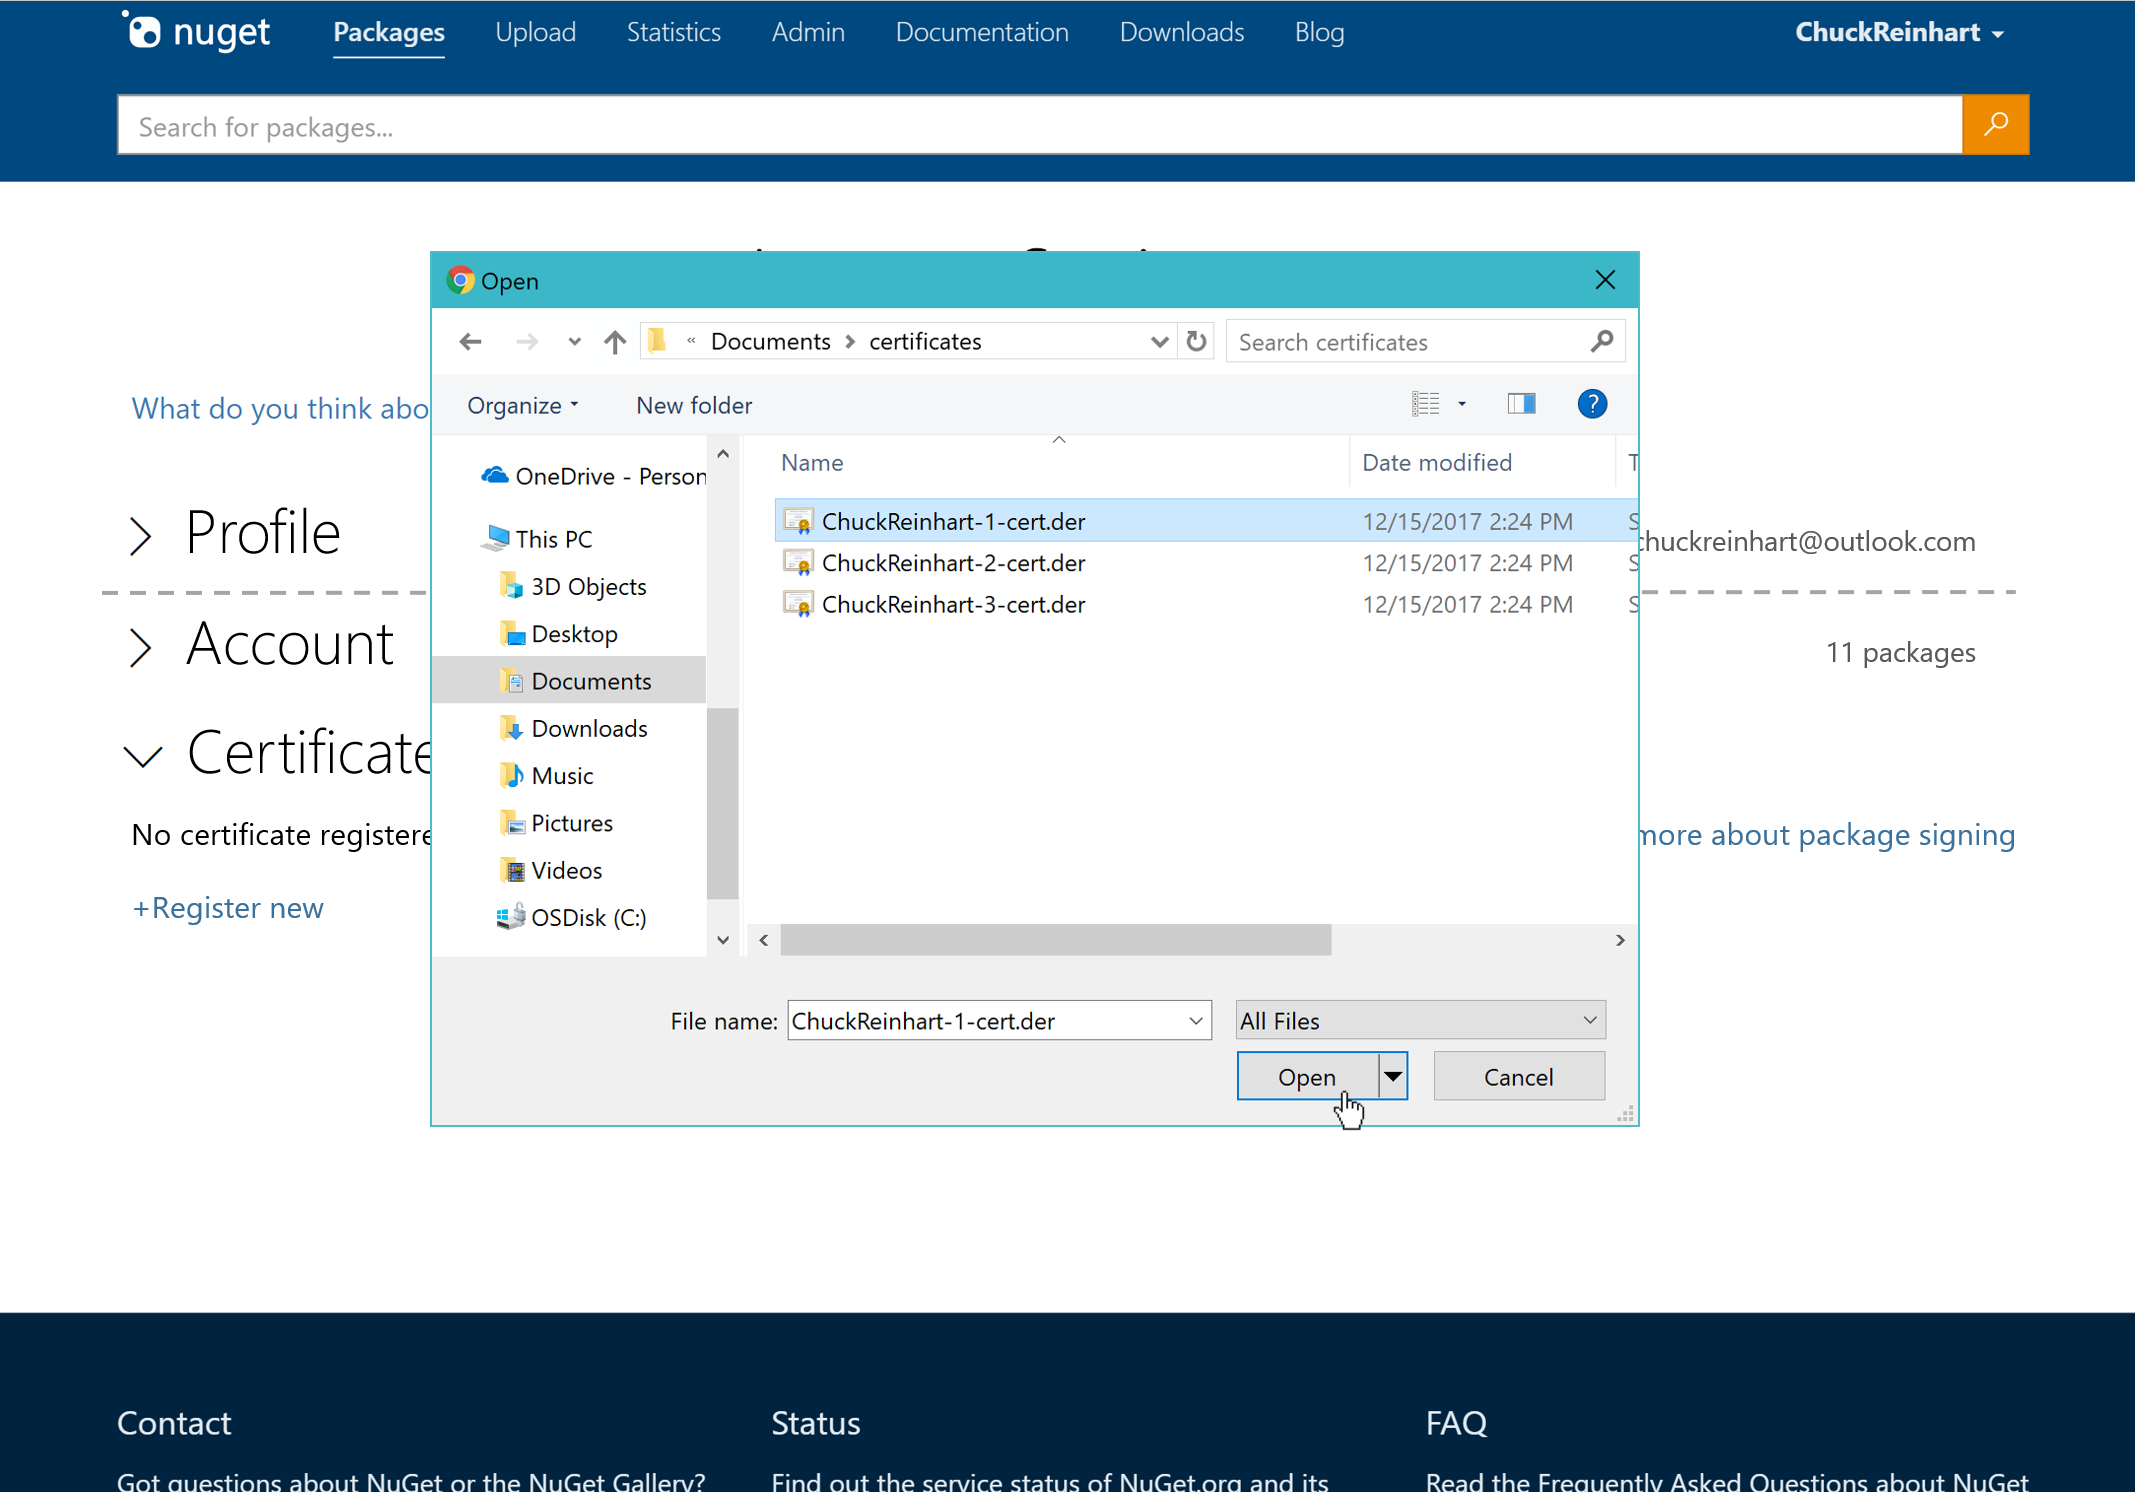Expand the address bar path dropdown

[1159, 342]
